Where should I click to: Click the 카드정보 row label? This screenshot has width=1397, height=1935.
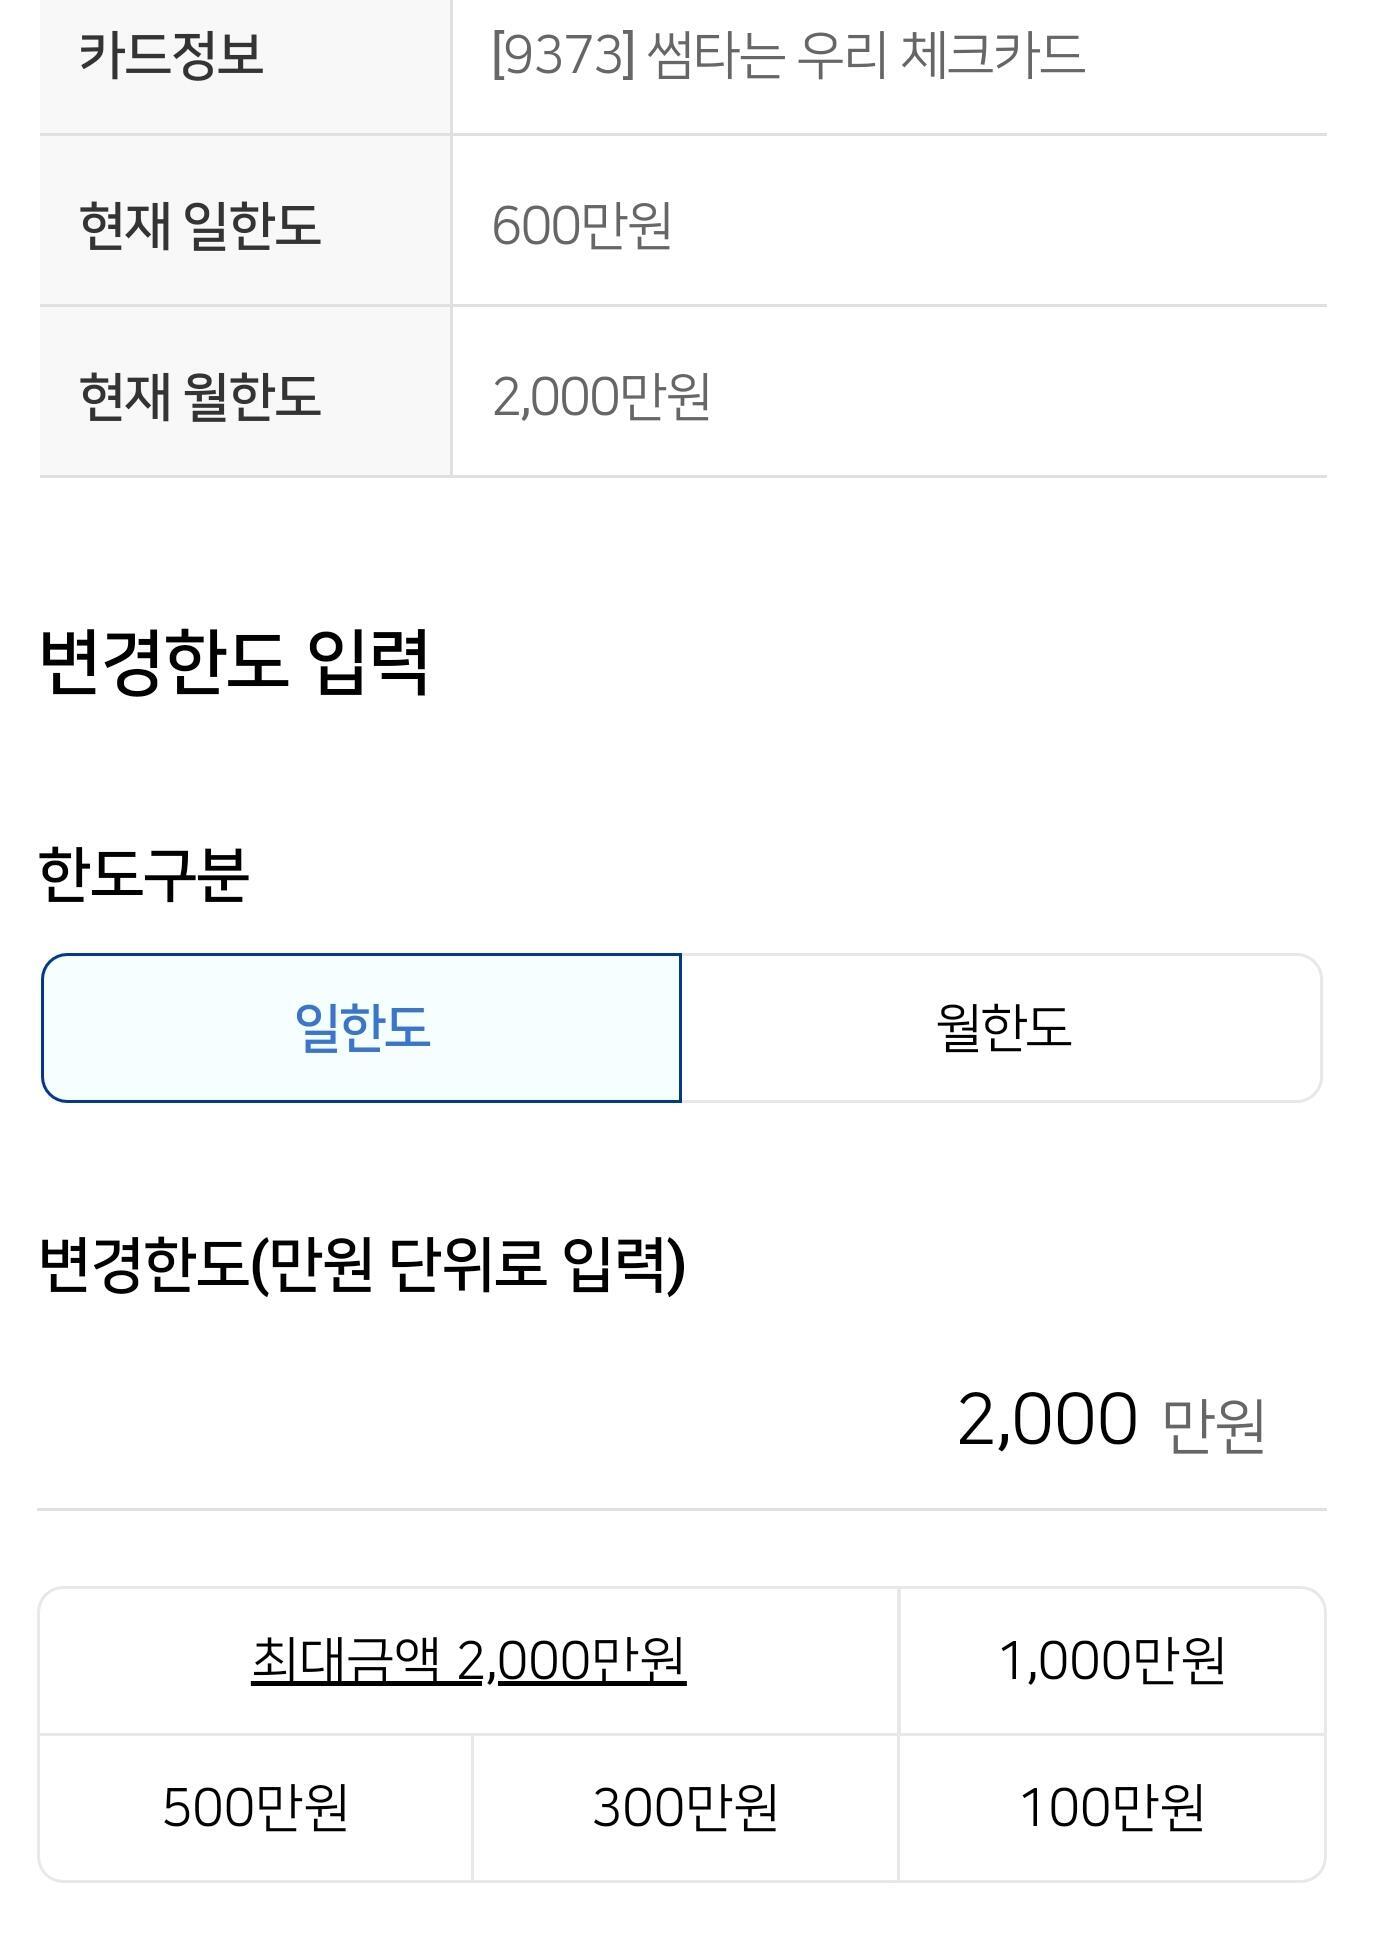pyautogui.click(x=171, y=55)
